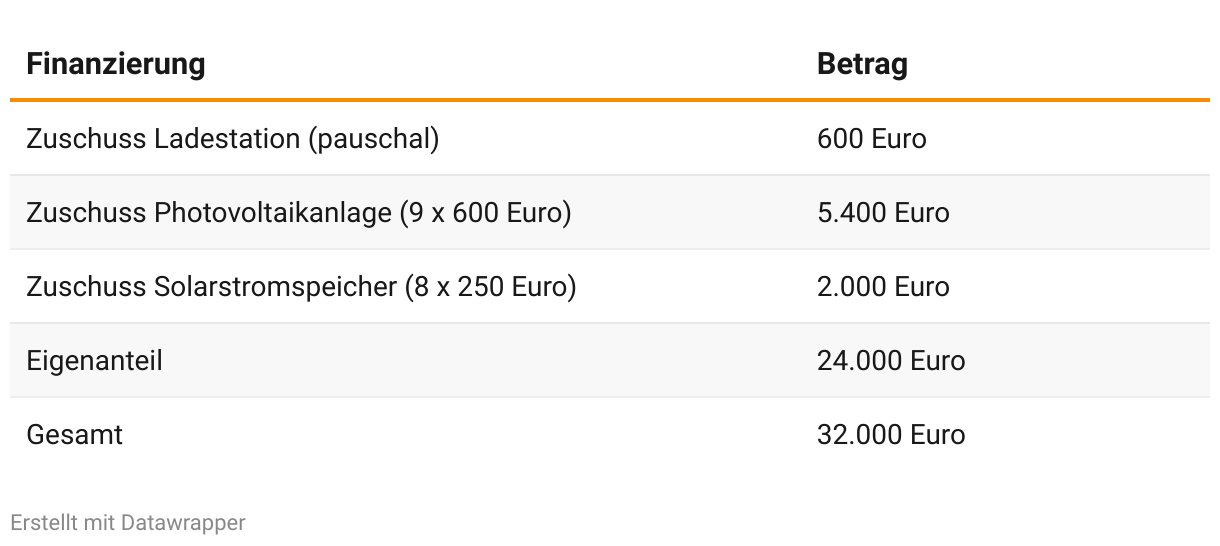Select the 600 Euro amount cell
The width and height of the screenshot is (1220, 546).
pos(871,138)
